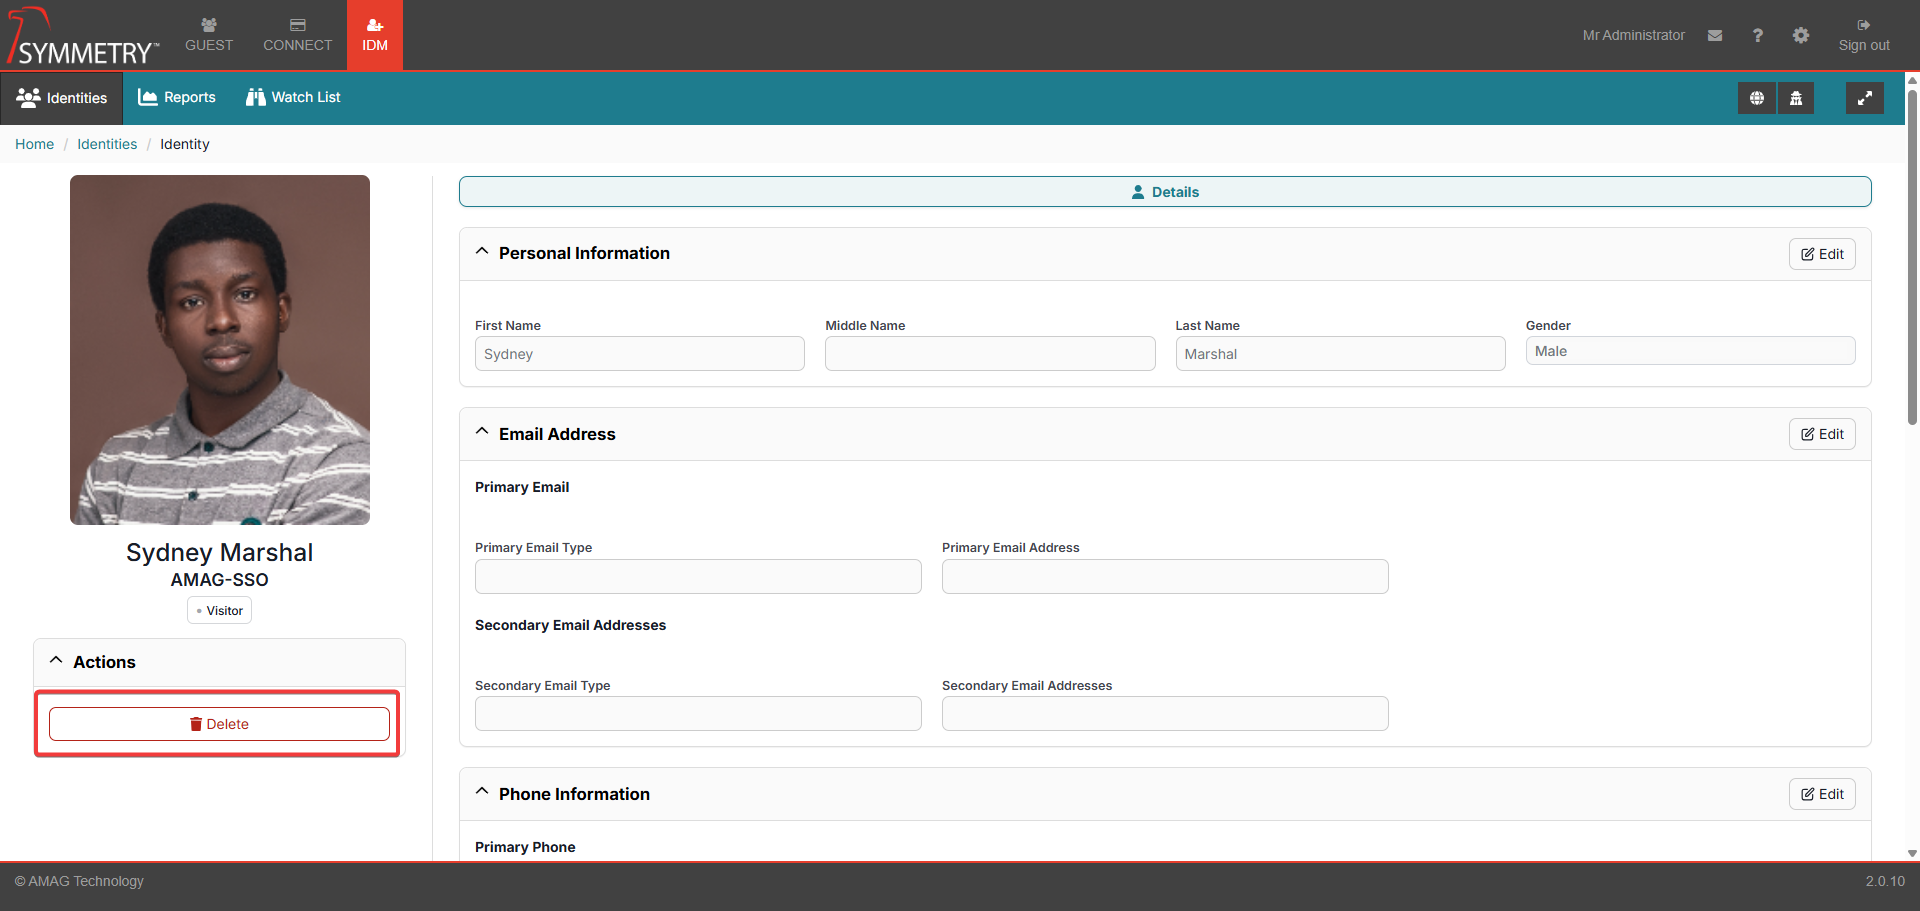Viewport: 1920px width, 911px height.
Task: Click the globe icon in the teal bar
Action: 1756,98
